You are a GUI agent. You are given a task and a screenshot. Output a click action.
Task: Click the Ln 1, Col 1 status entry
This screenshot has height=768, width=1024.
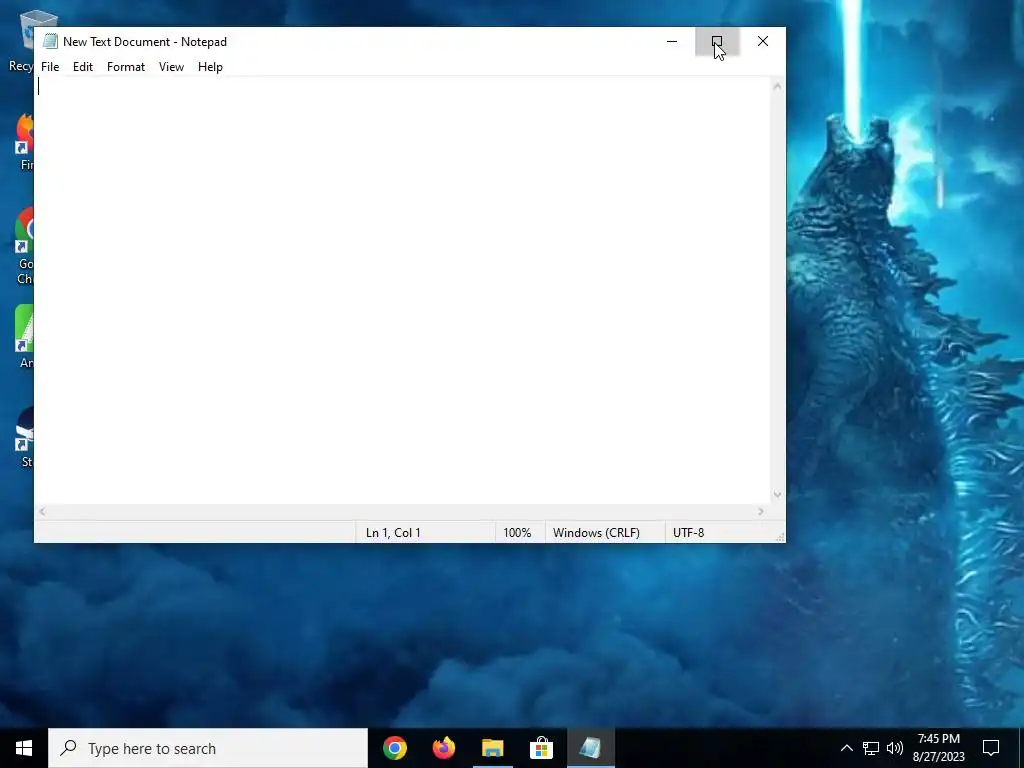click(x=393, y=533)
